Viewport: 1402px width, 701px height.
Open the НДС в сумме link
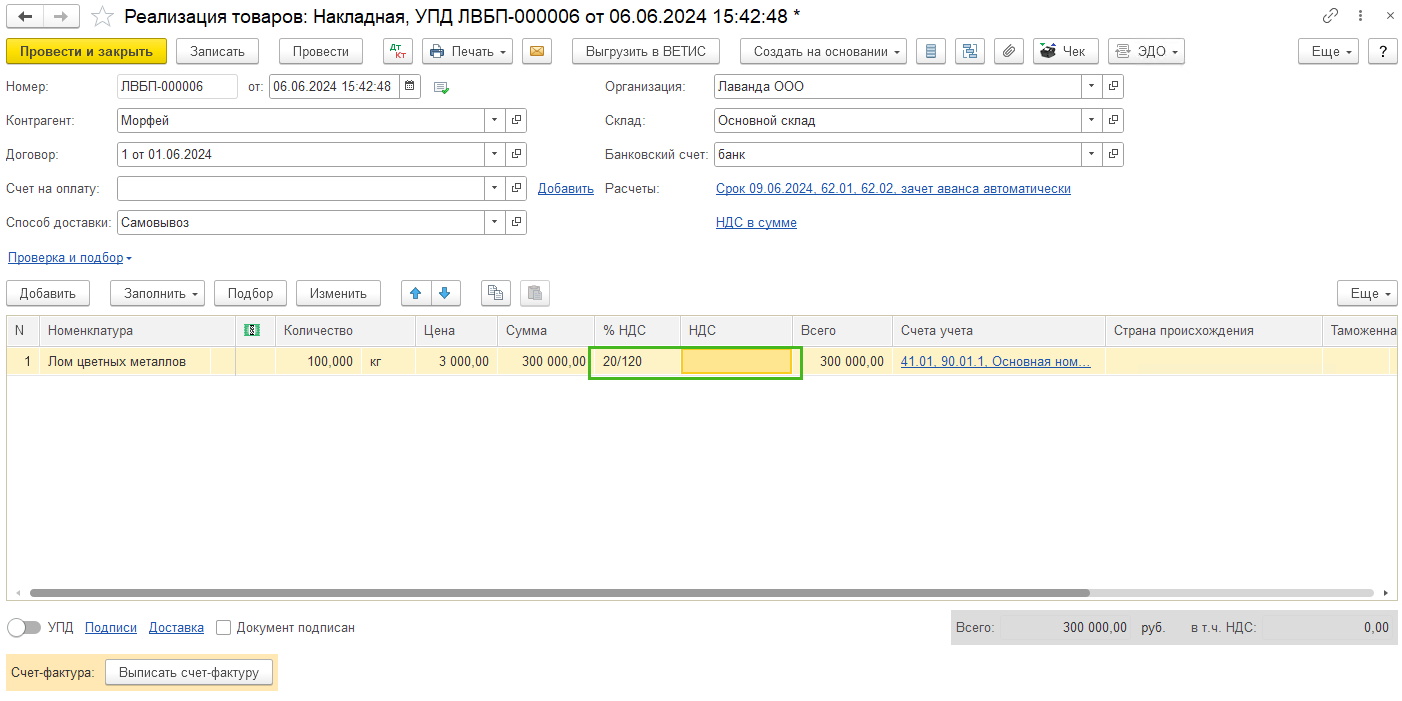point(756,222)
